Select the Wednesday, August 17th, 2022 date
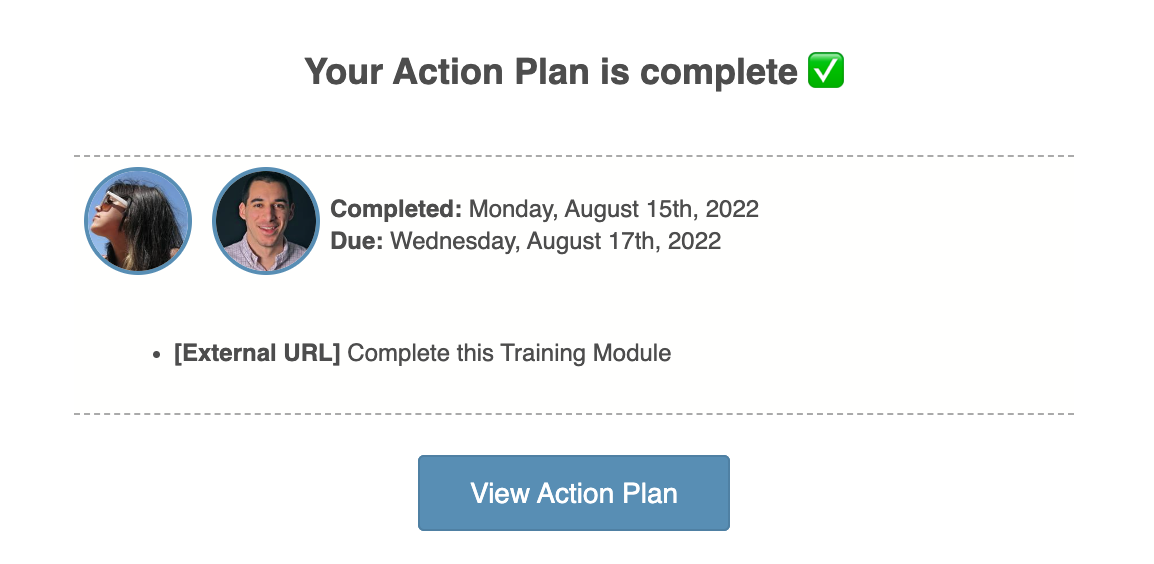Image resolution: width=1154 pixels, height=564 pixels. pos(555,241)
